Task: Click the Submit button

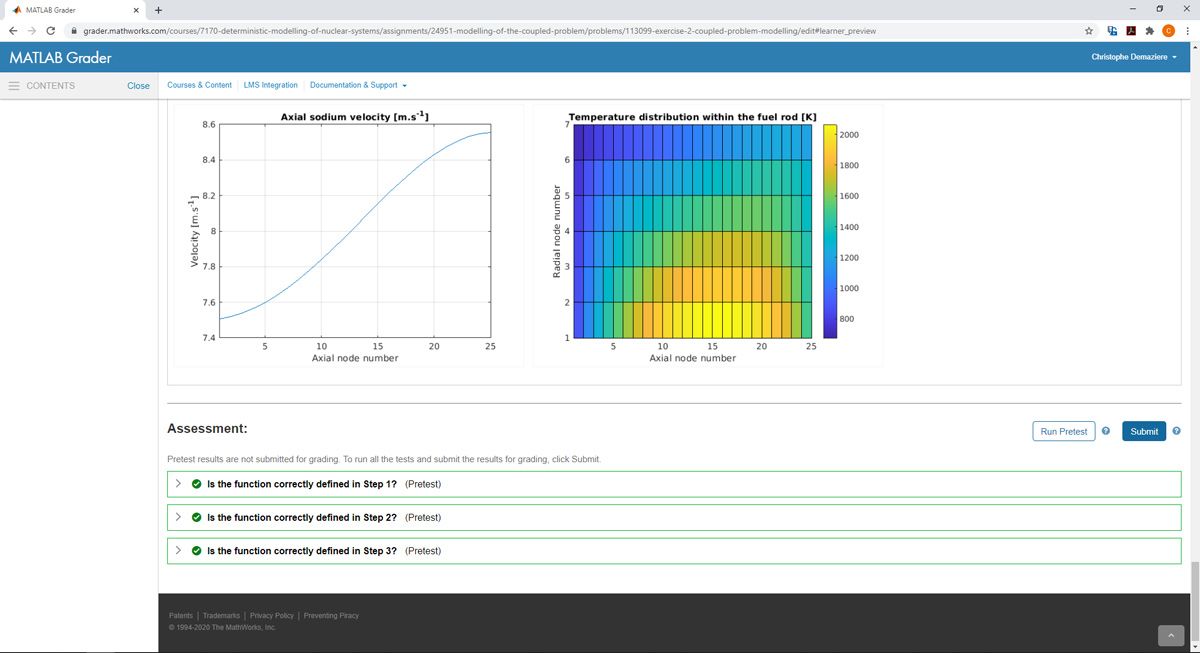Action: coord(1143,431)
